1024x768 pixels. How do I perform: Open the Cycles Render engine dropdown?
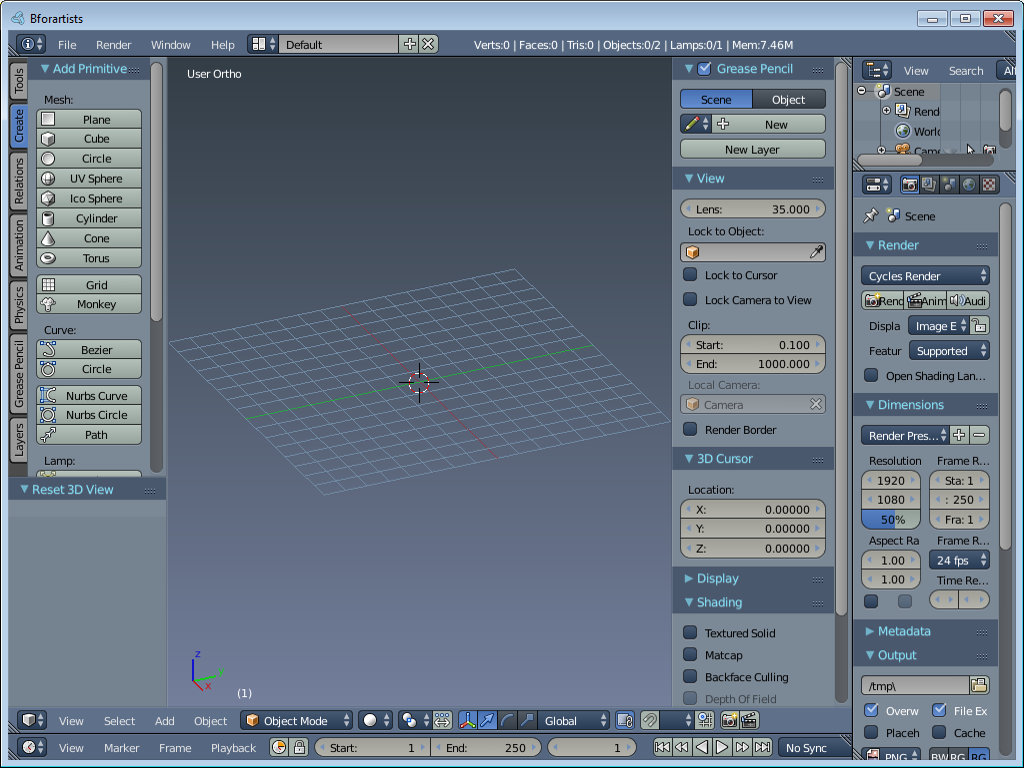[x=925, y=276]
